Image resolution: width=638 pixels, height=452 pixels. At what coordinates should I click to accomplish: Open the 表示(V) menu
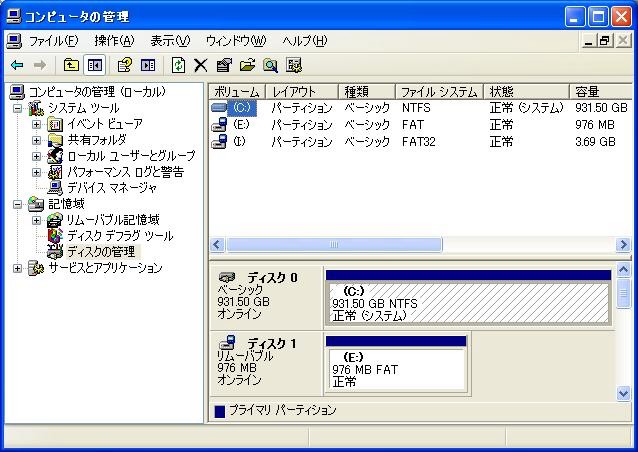point(170,41)
